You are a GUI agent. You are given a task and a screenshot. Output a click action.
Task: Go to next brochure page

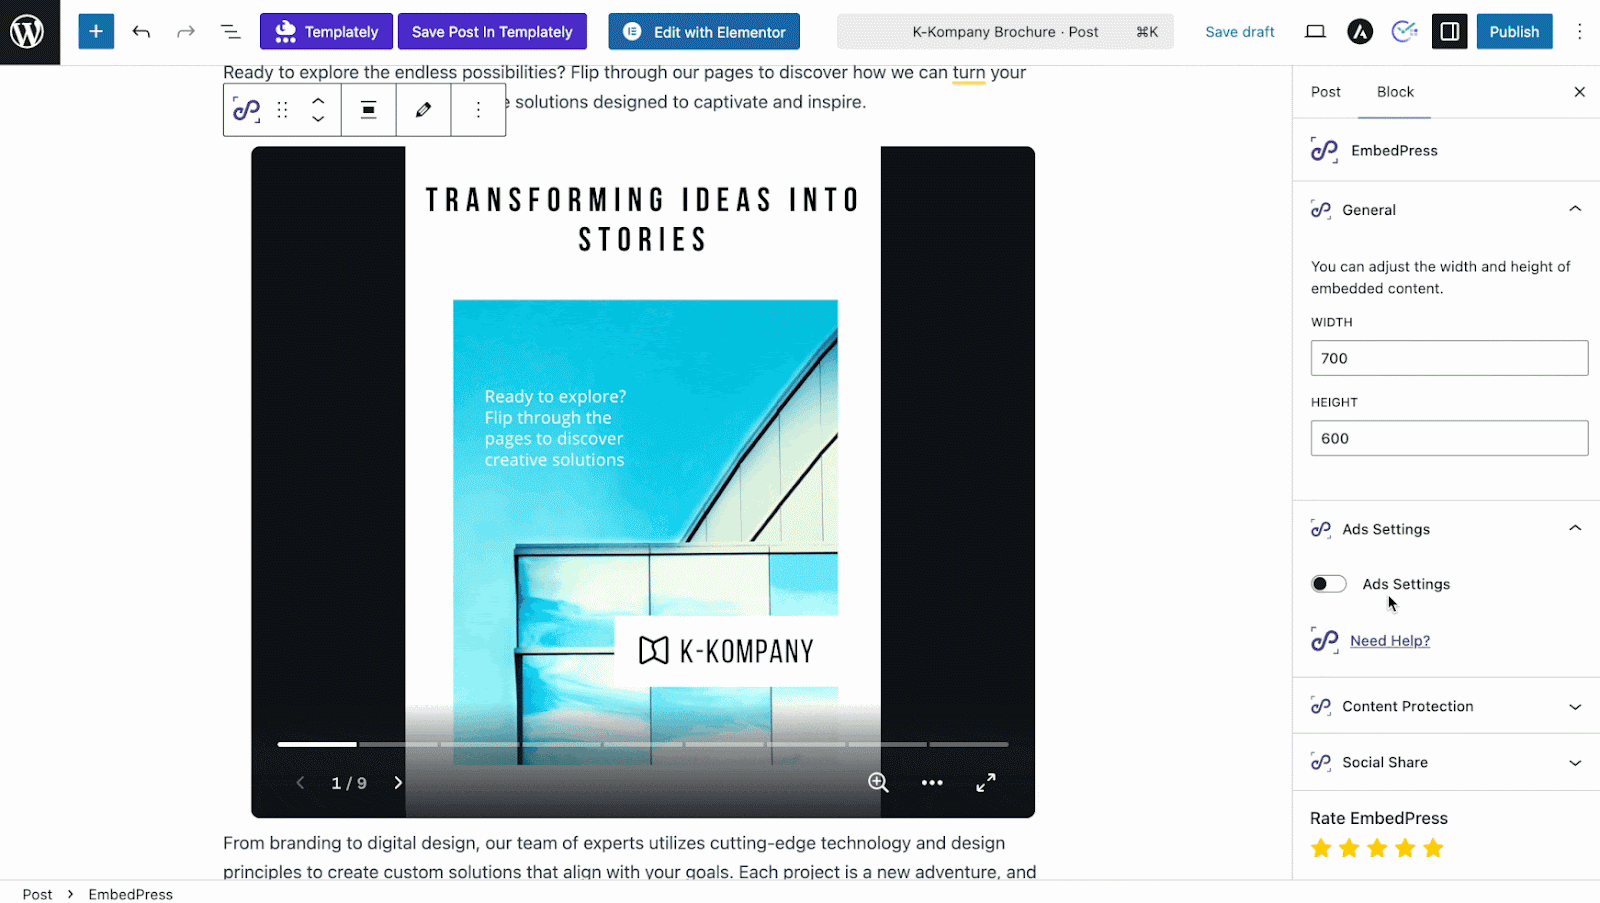(x=398, y=783)
